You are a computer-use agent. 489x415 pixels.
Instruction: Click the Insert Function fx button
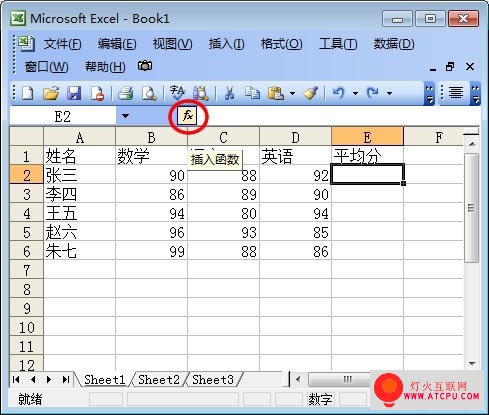tap(188, 116)
